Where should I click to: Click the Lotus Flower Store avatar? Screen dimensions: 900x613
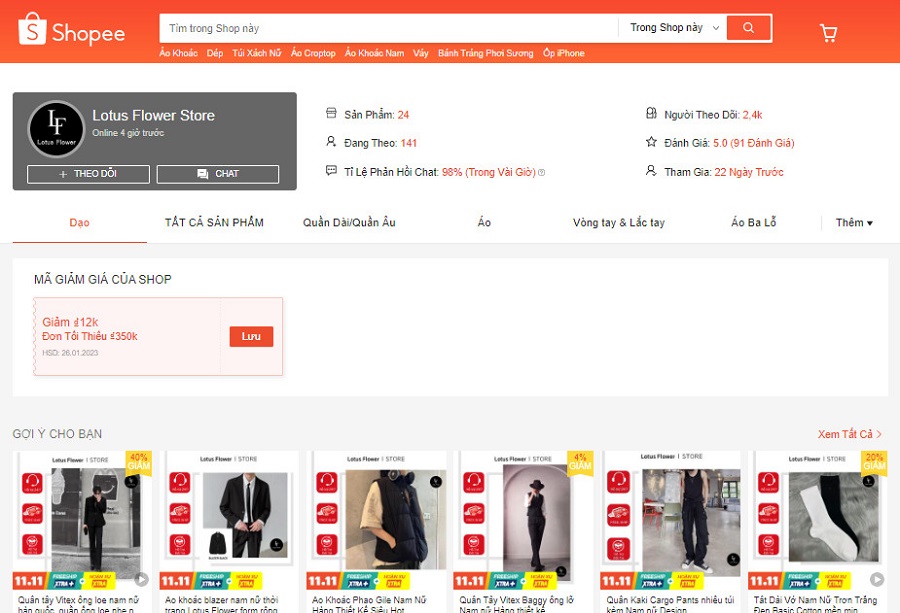56,129
